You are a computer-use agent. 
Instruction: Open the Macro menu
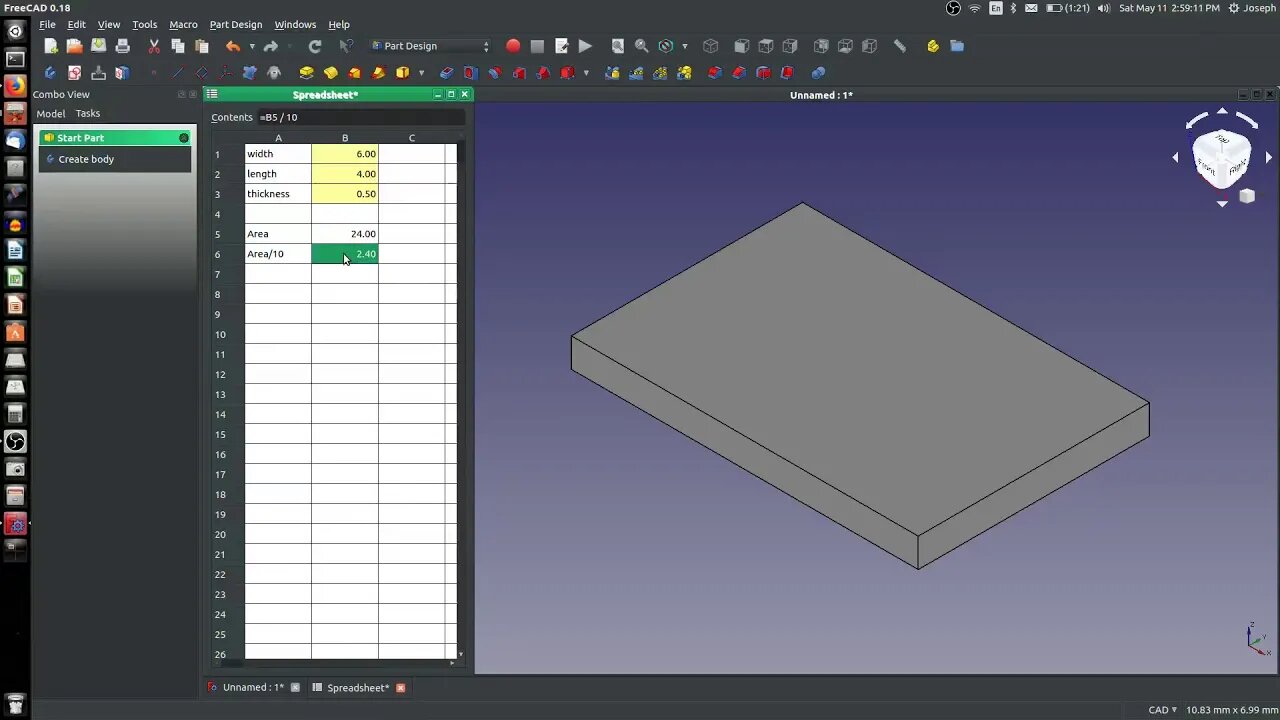pyautogui.click(x=183, y=24)
